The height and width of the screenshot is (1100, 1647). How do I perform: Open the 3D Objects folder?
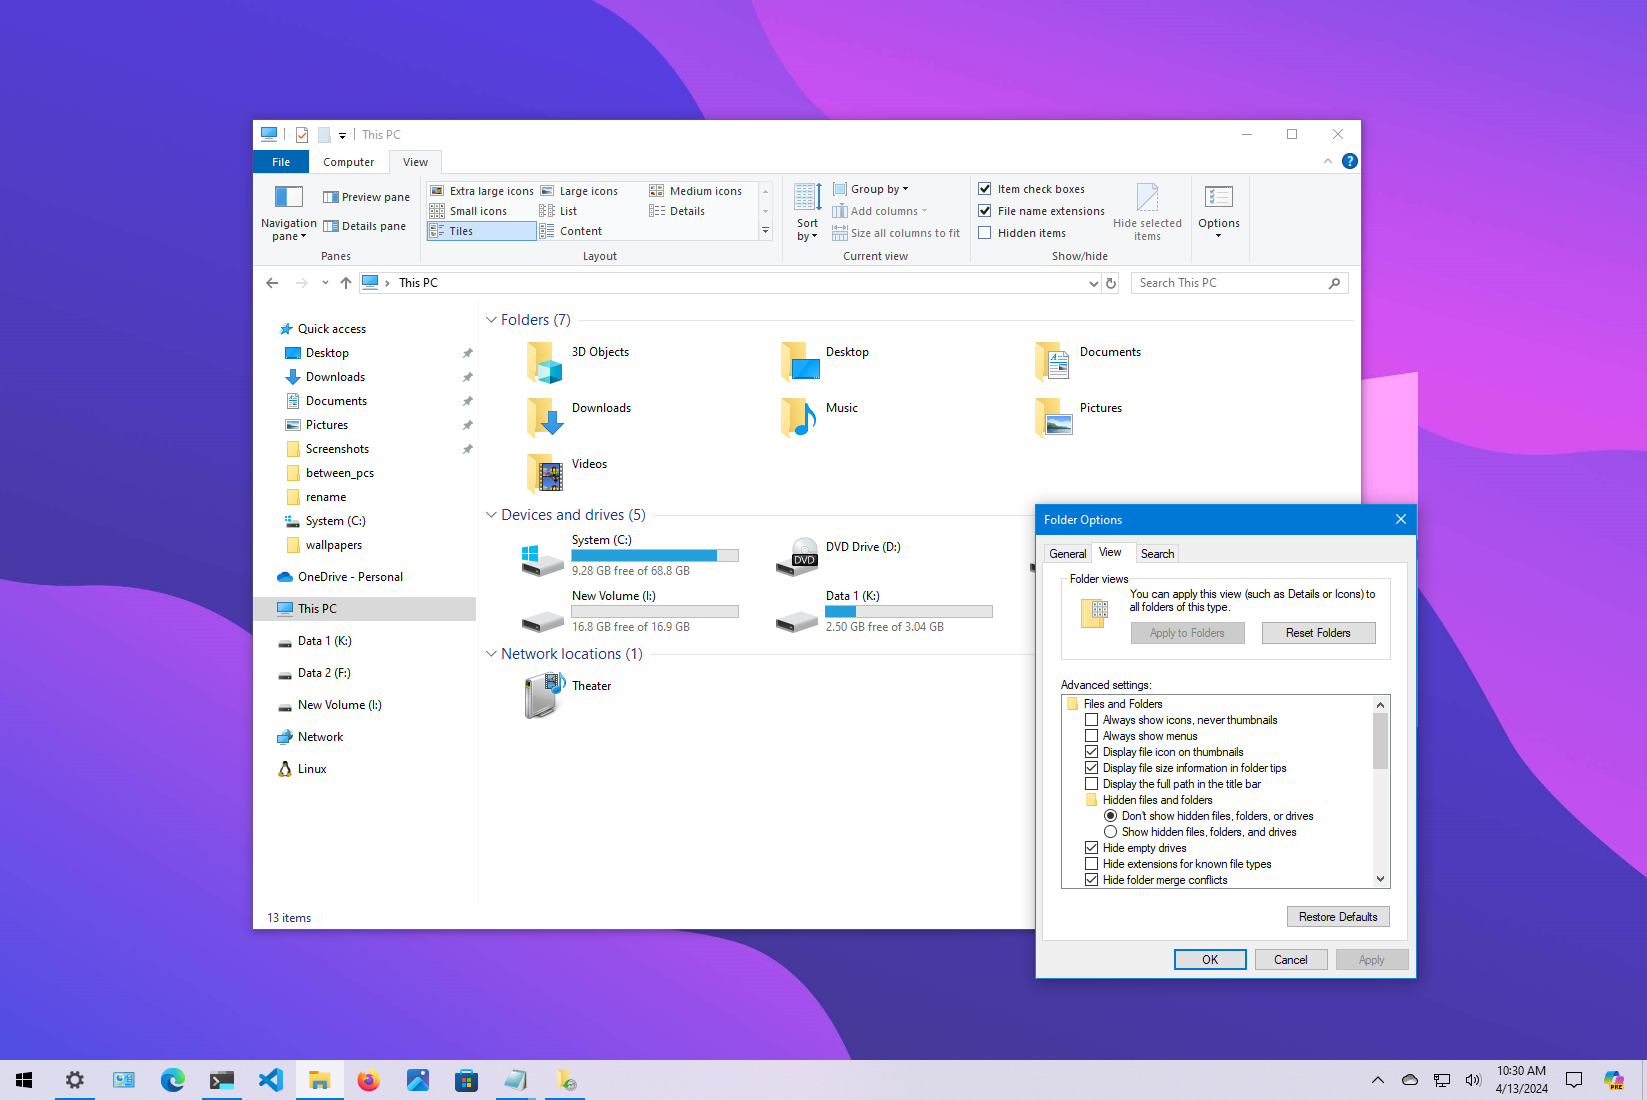(579, 362)
